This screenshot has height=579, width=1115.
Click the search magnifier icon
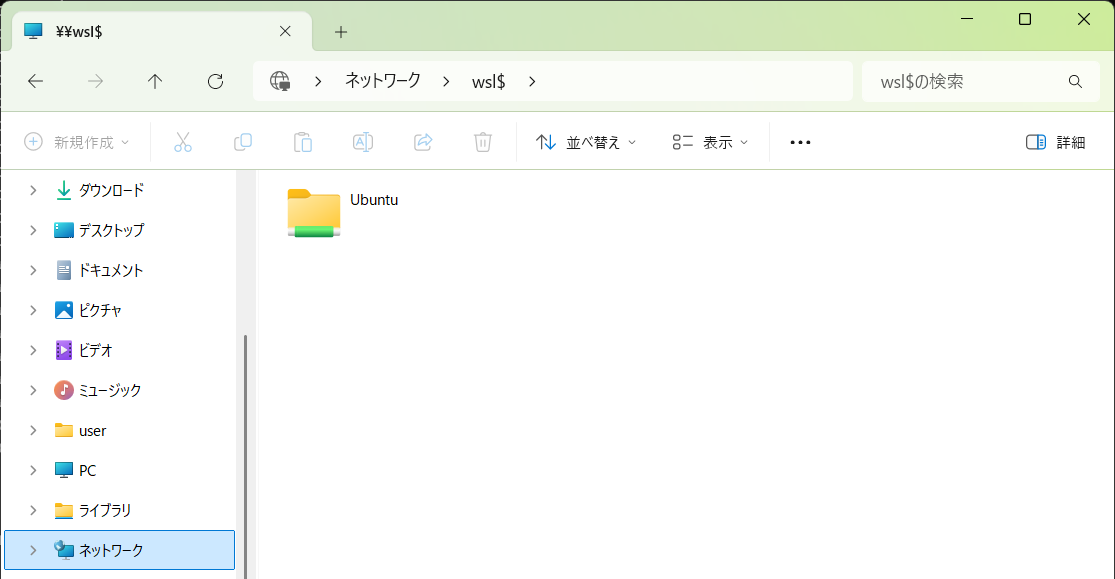point(1075,82)
